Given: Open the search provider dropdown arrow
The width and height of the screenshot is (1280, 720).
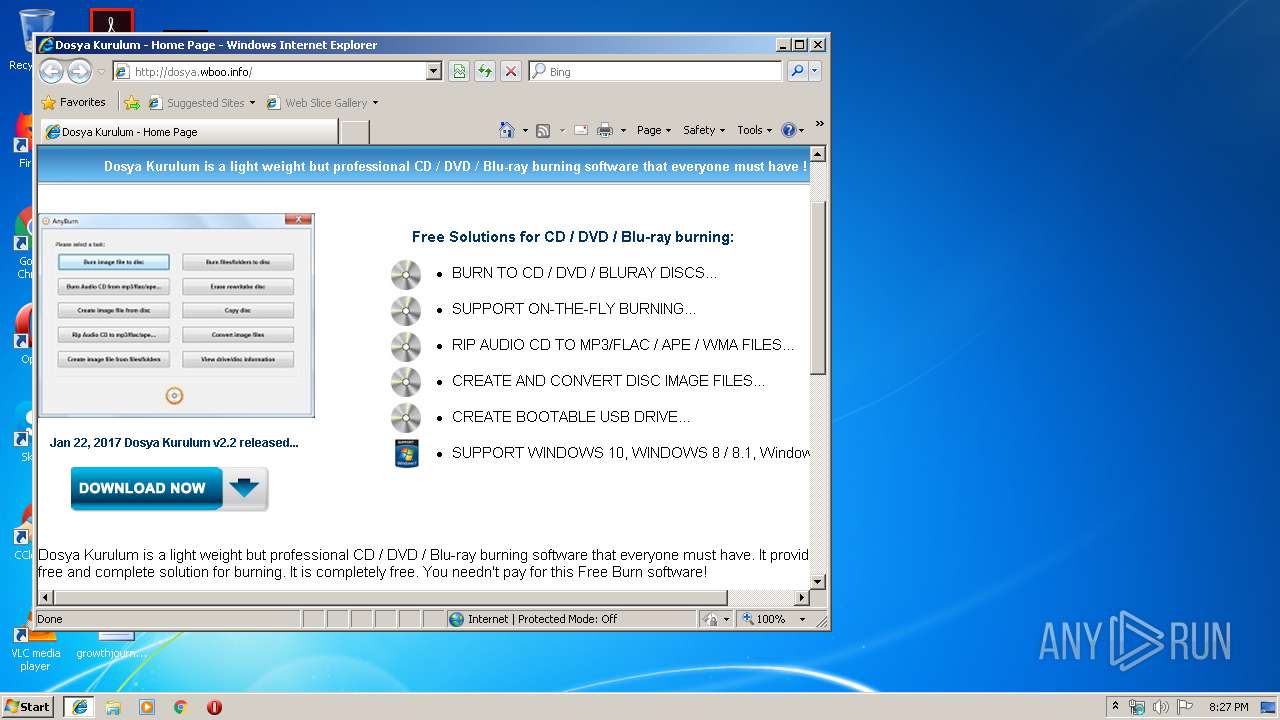Looking at the screenshot, I should click(x=815, y=71).
